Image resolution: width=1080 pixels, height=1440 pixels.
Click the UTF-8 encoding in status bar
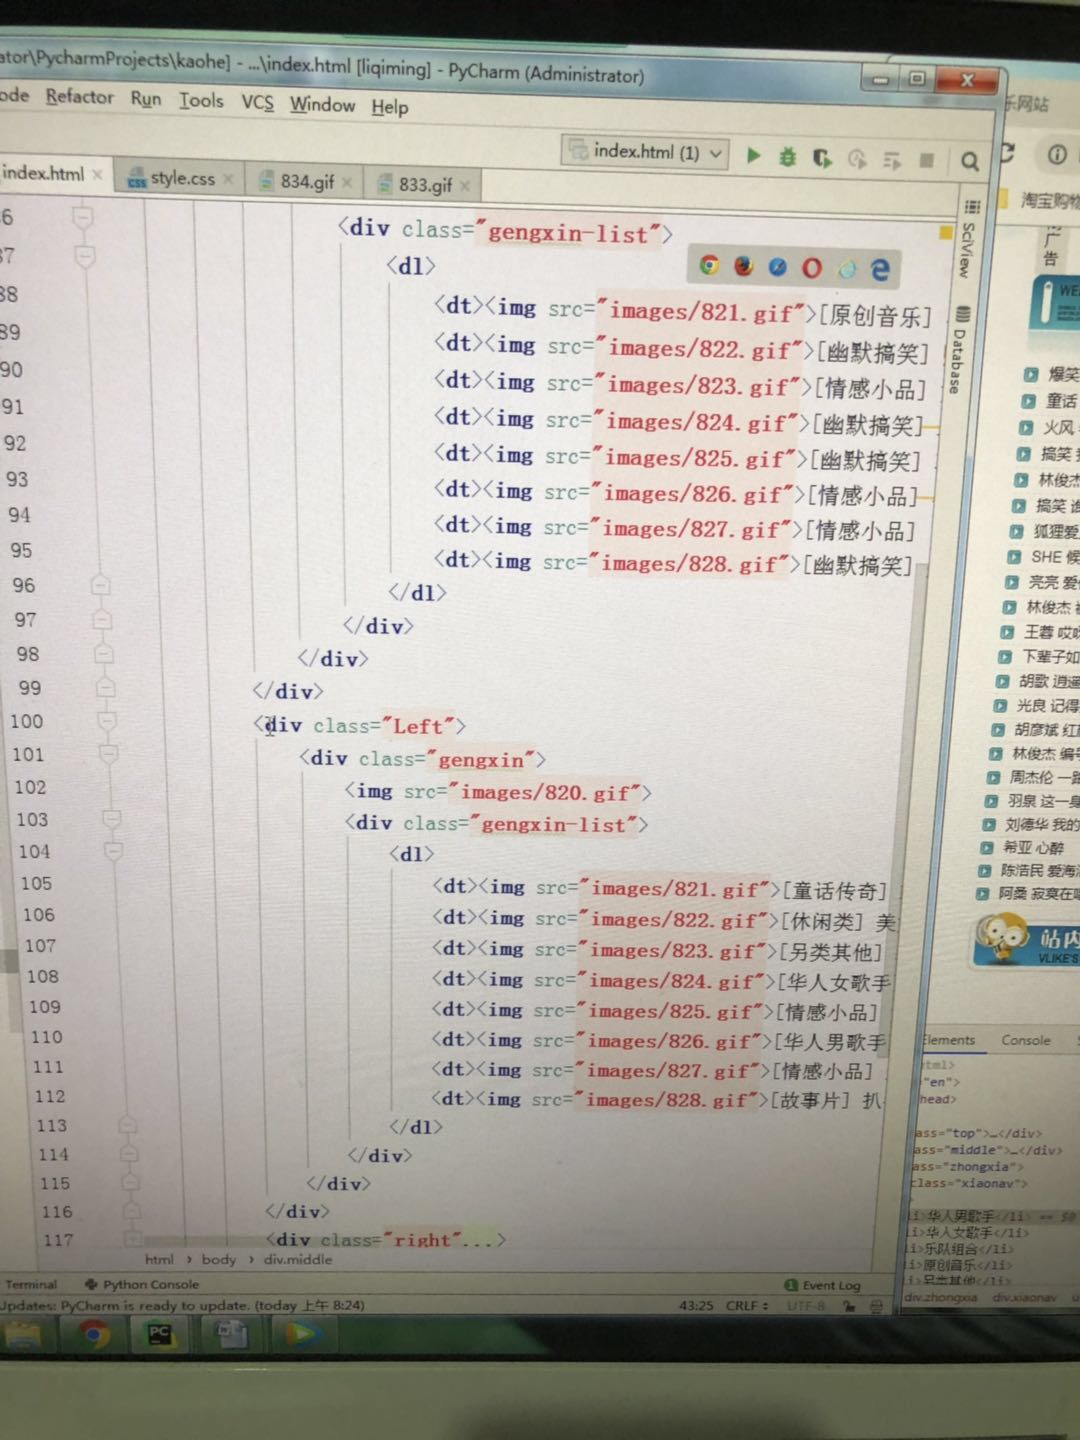806,1306
